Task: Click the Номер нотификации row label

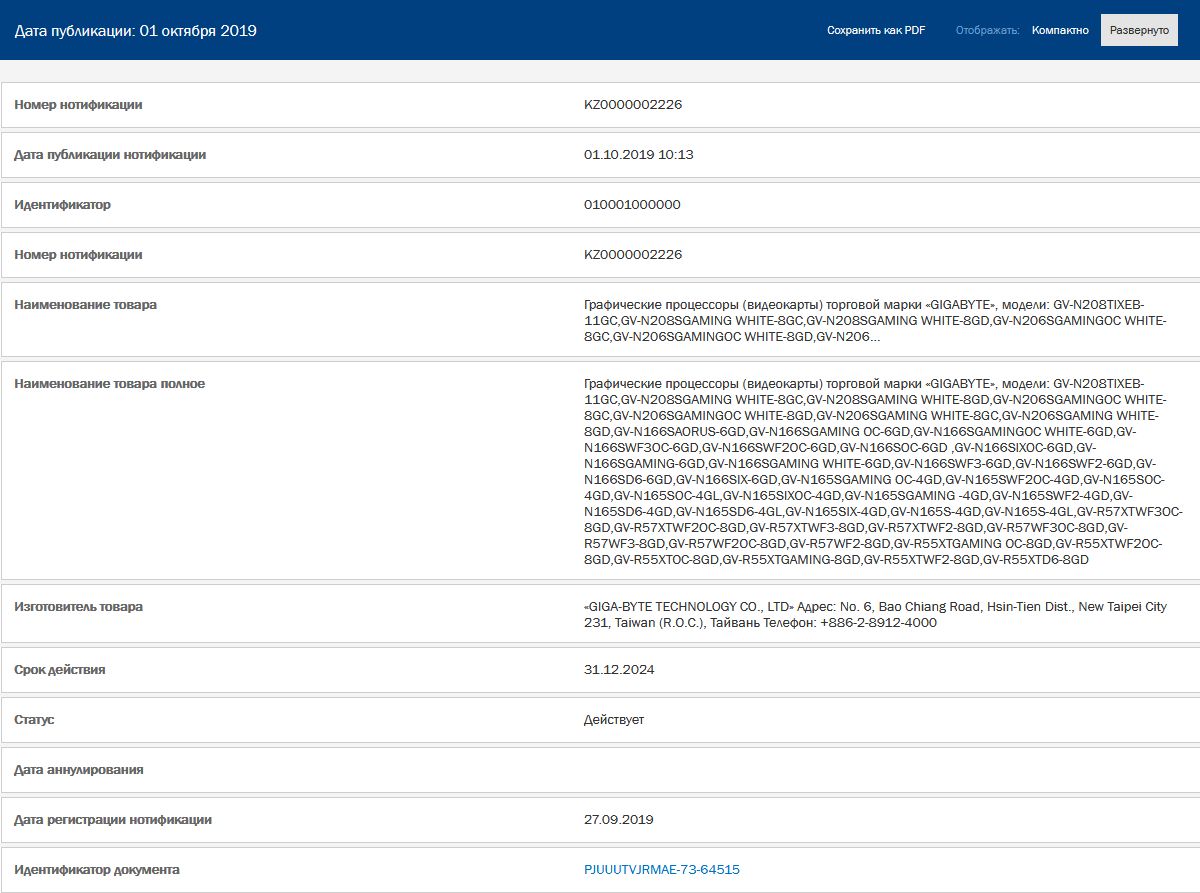Action: [x=78, y=104]
